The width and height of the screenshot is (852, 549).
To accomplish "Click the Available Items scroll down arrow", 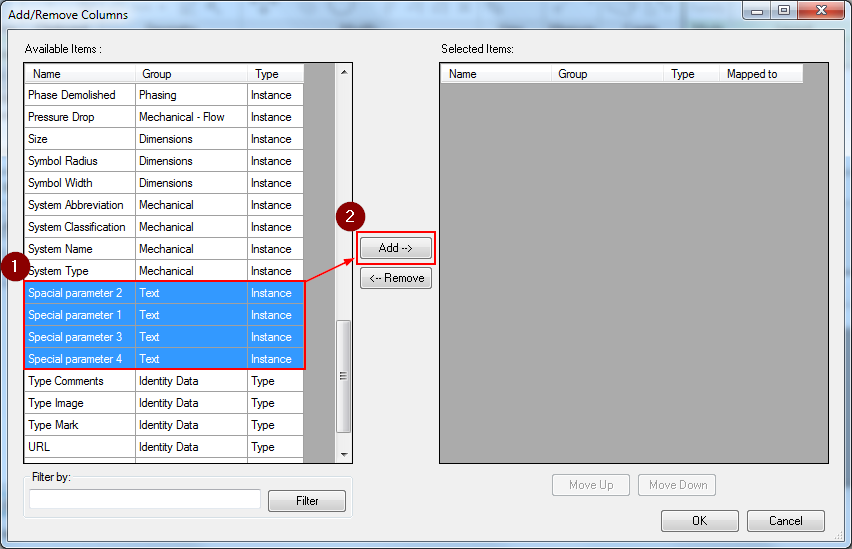I will (x=344, y=454).
